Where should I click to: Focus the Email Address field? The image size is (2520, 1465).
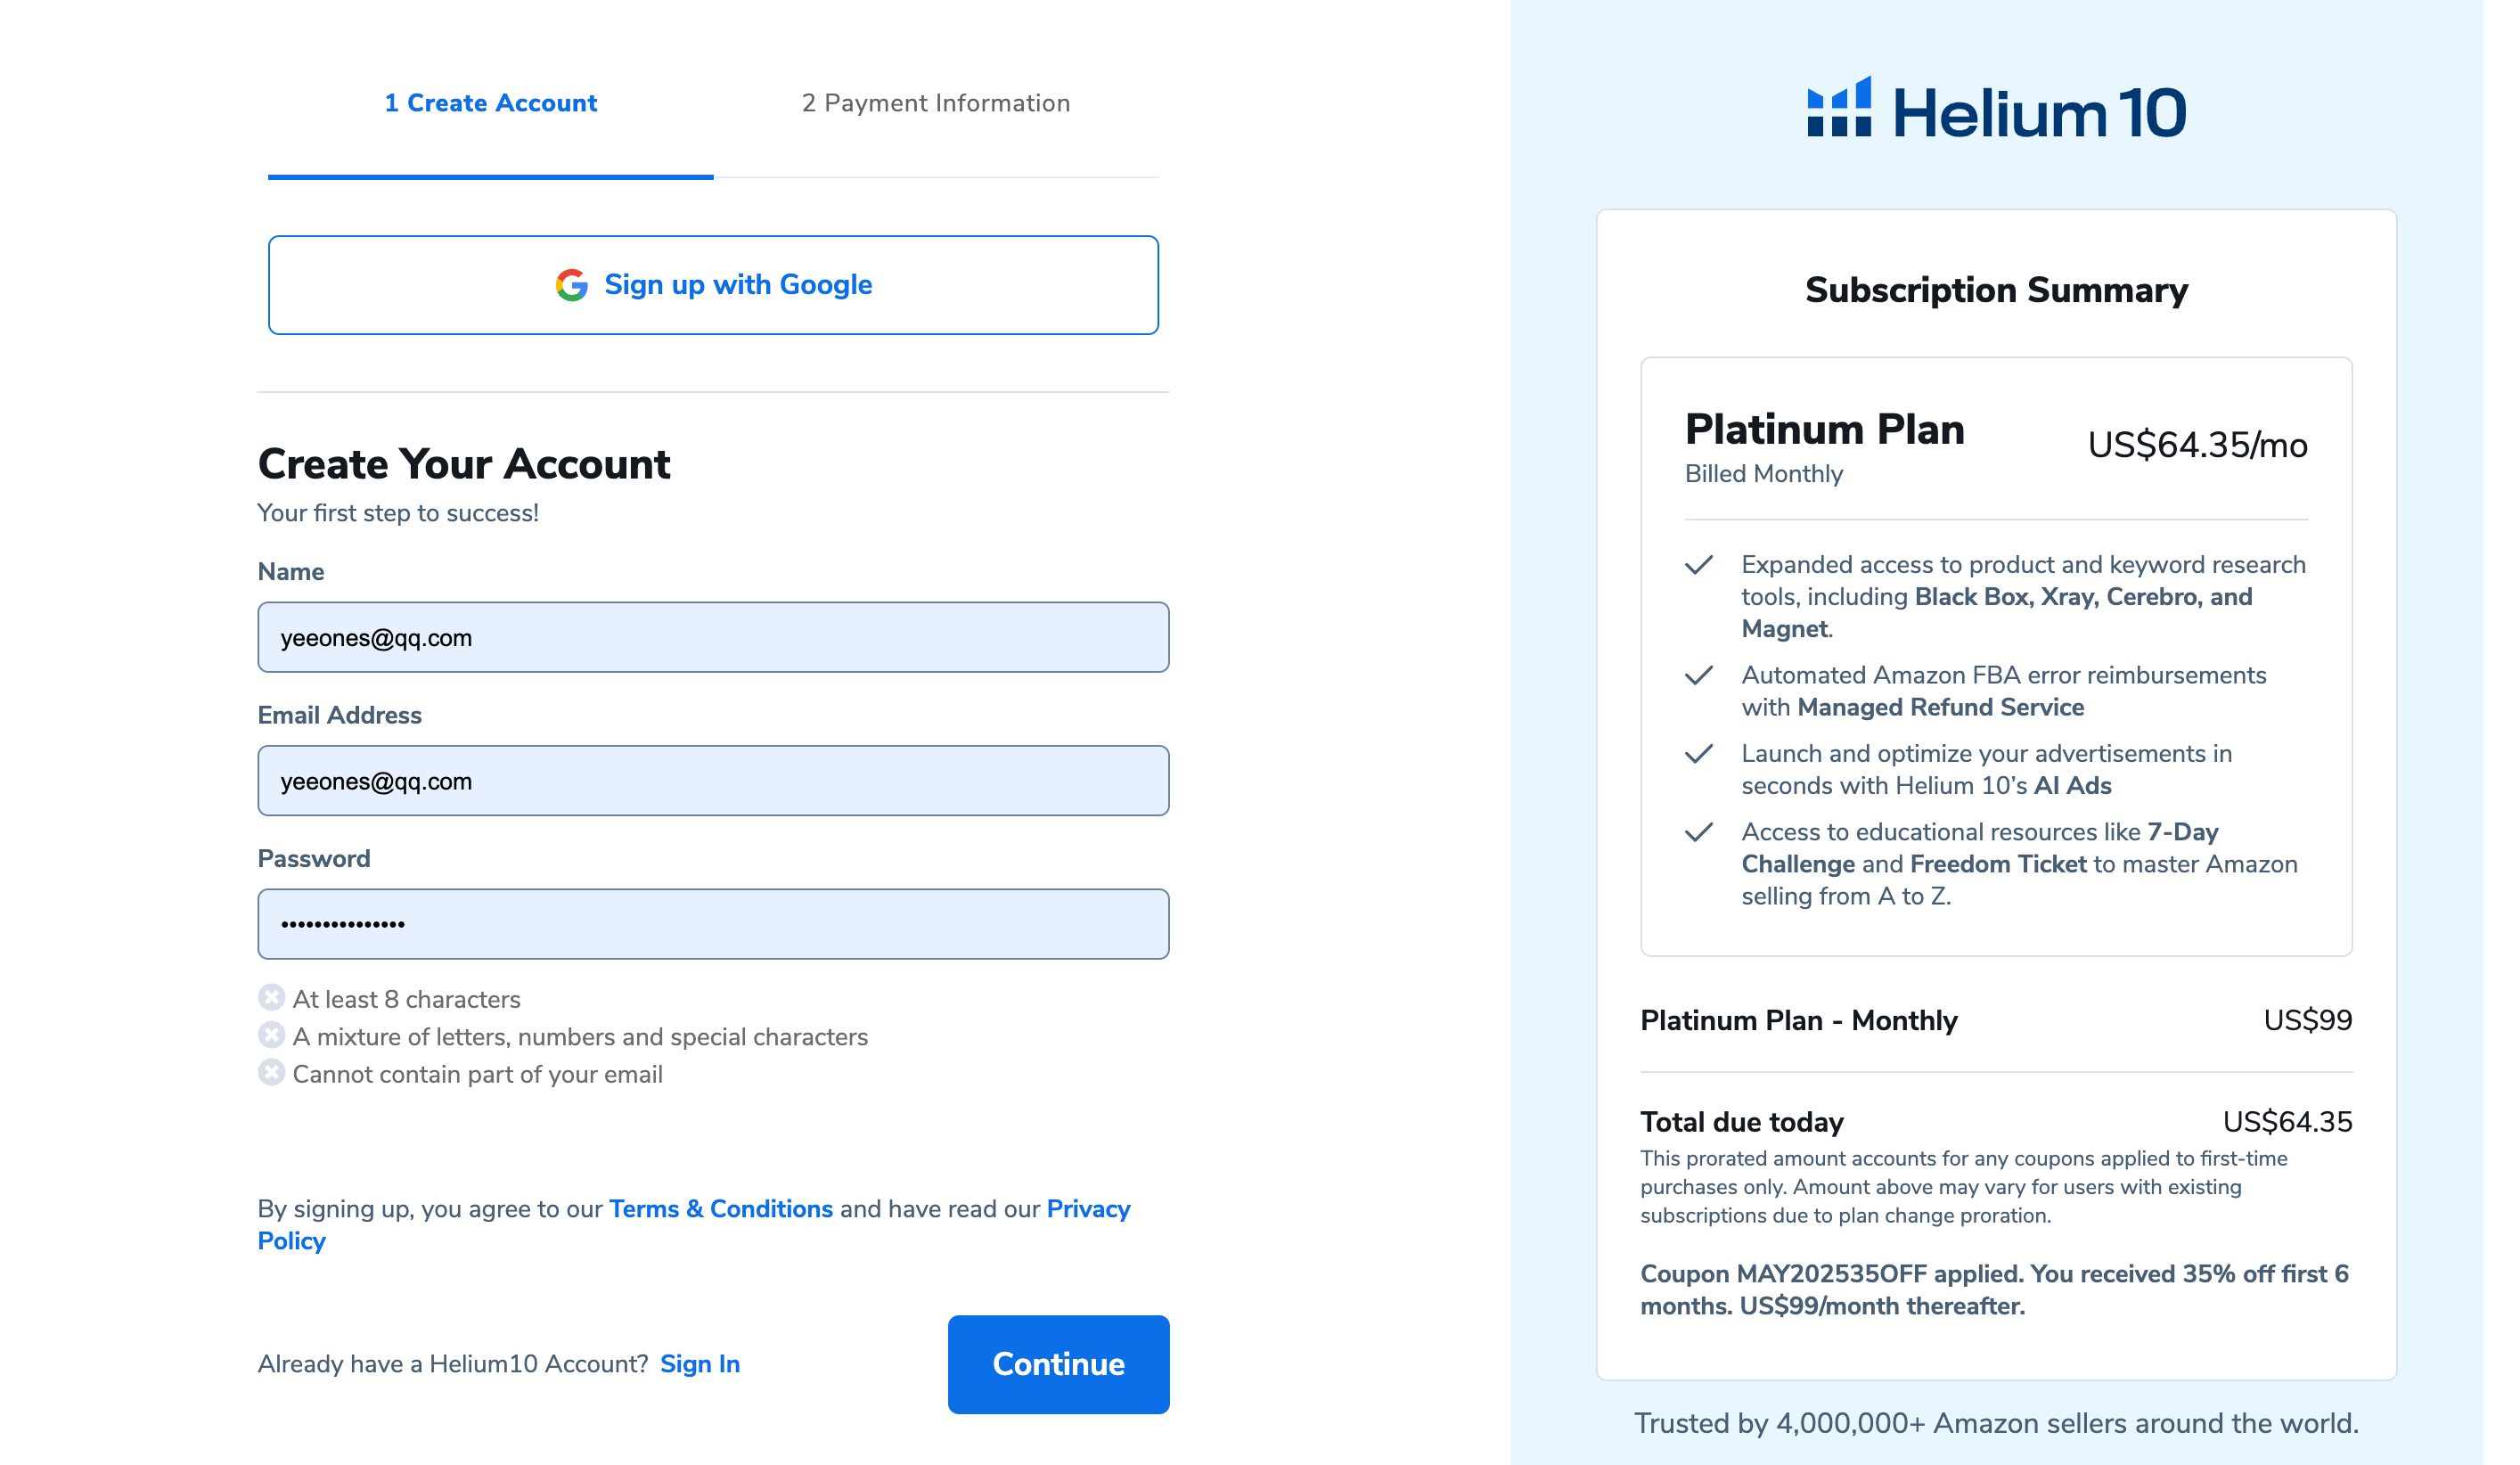[713, 781]
